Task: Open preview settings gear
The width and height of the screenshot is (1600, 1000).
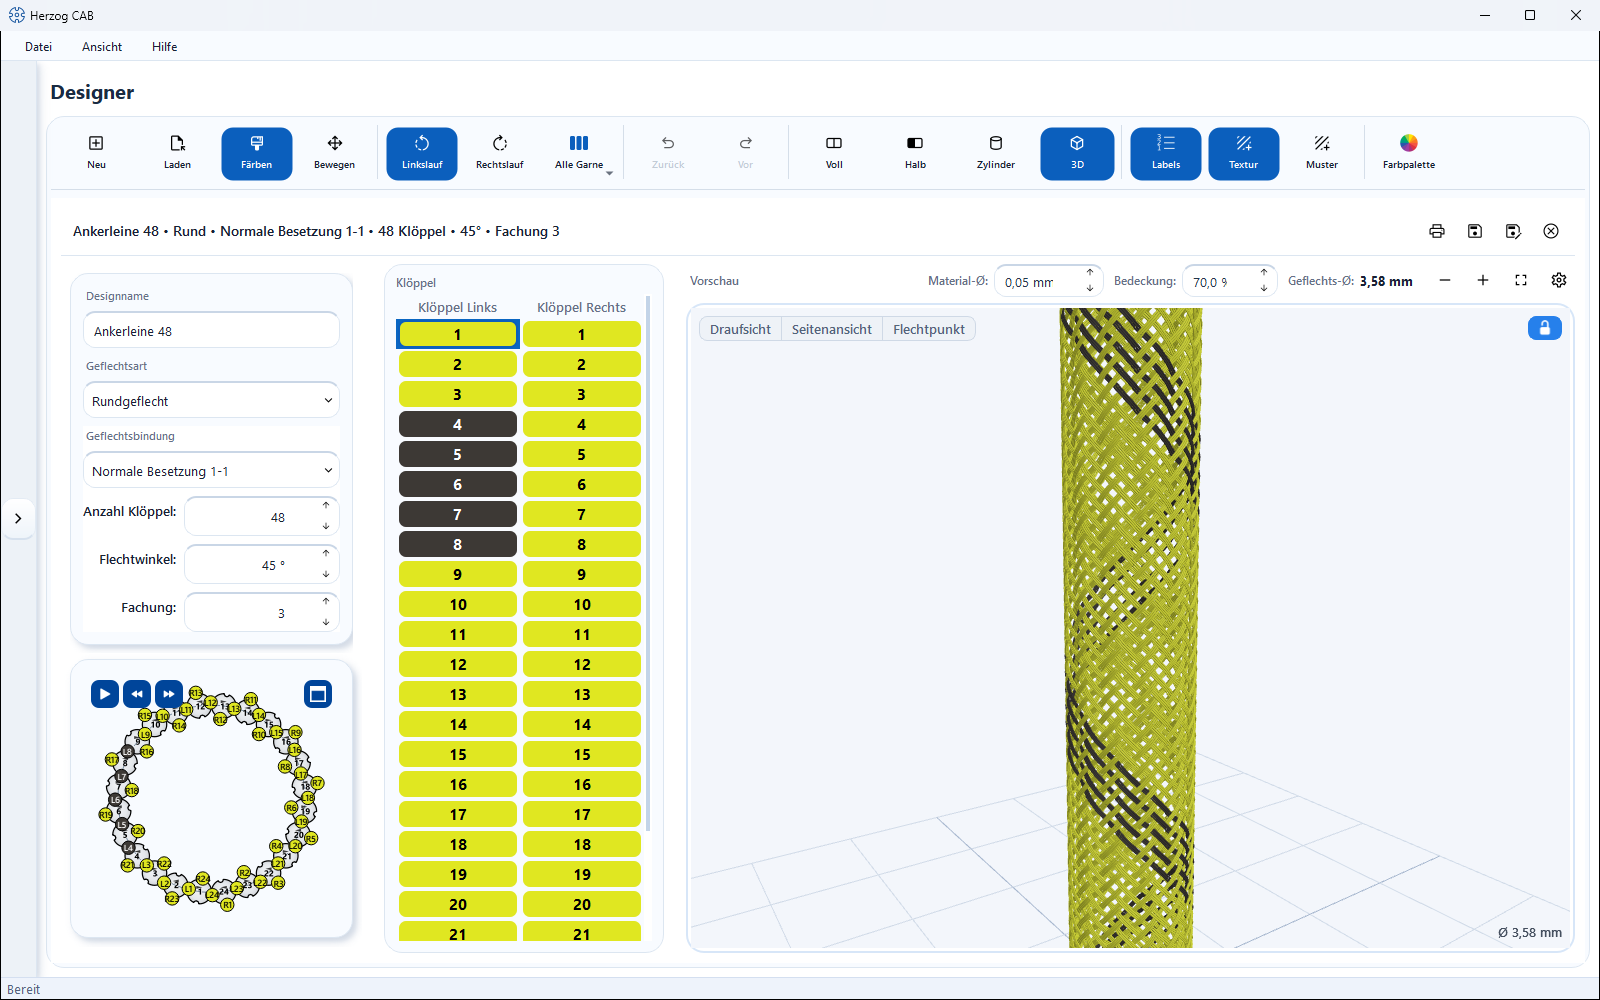Action: 1559,280
